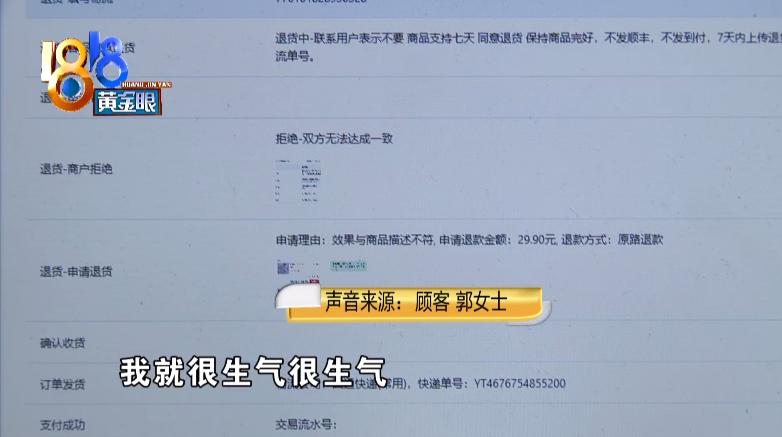Image resolution: width=782 pixels, height=437 pixels.
Task: Select the 退货-申请退货 row label
Action: pos(76,271)
